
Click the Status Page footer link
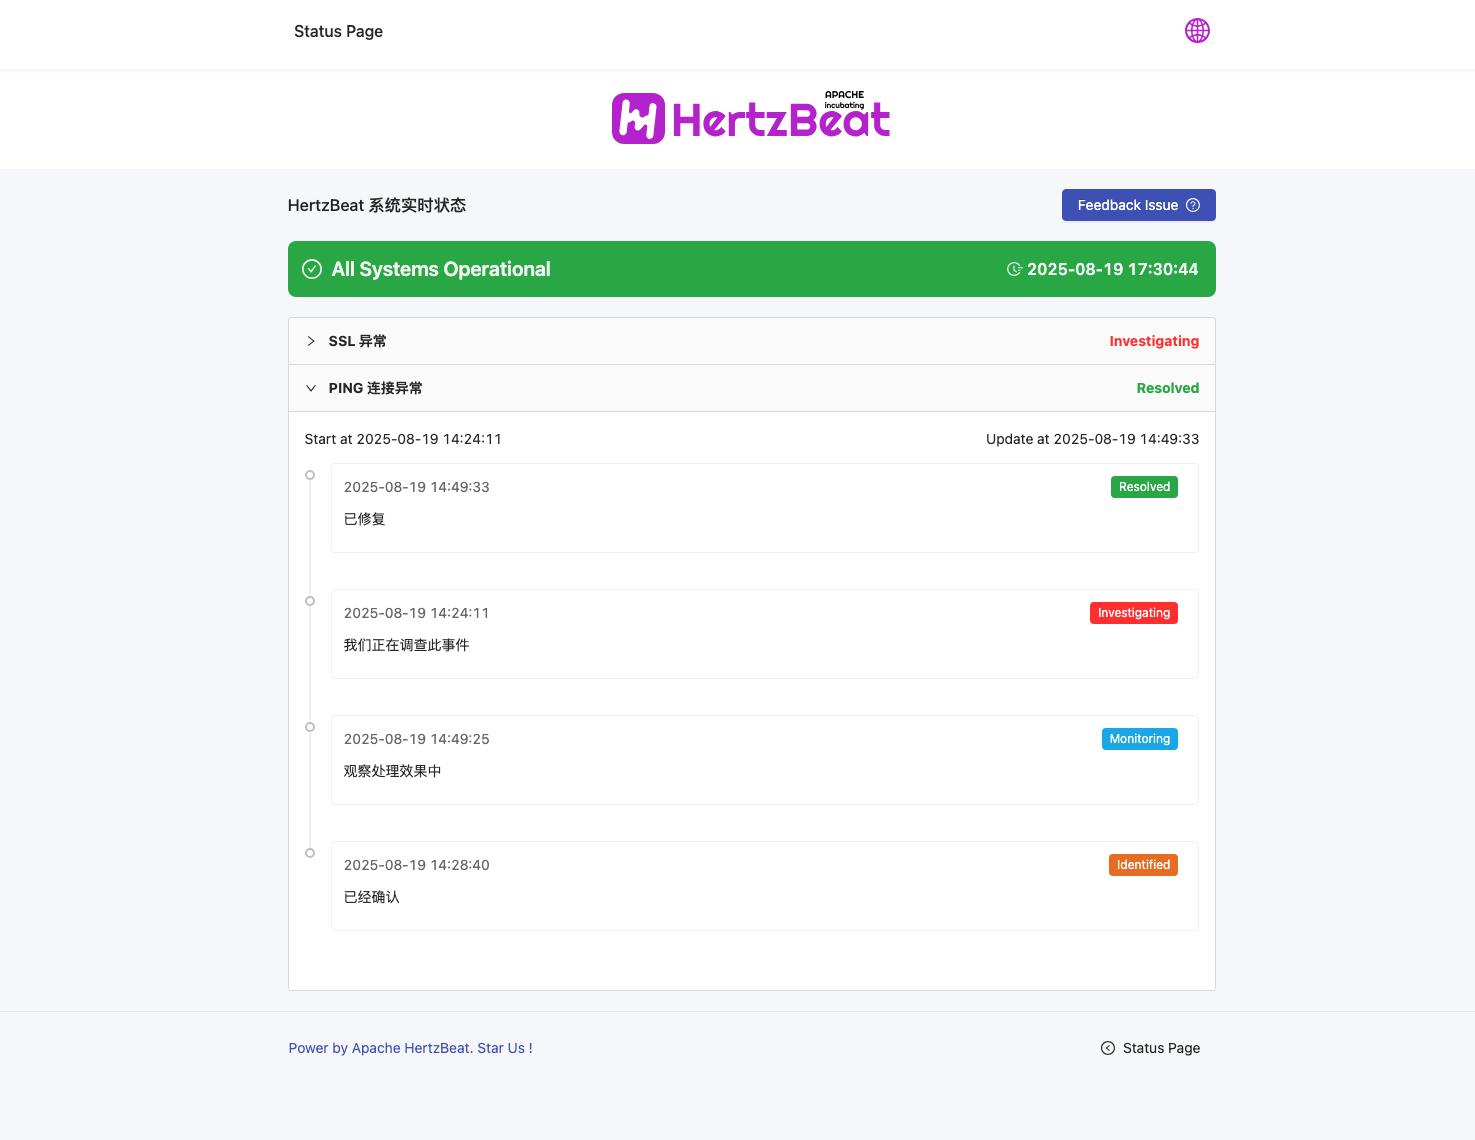tap(1161, 1048)
